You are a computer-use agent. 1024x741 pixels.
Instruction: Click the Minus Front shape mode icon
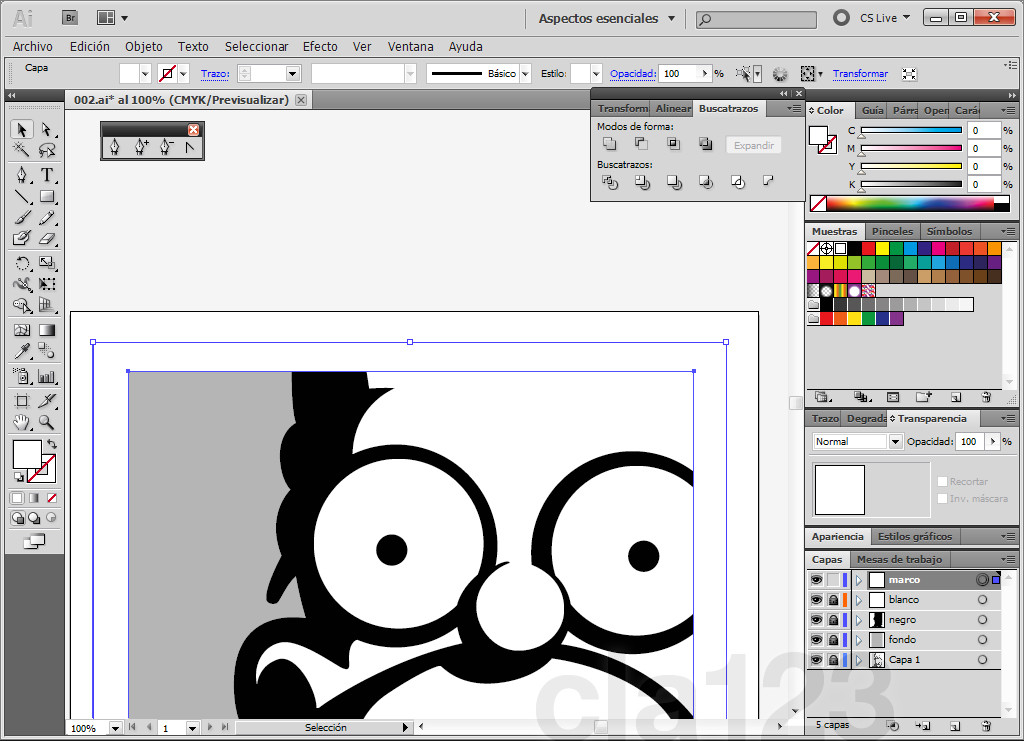click(641, 144)
